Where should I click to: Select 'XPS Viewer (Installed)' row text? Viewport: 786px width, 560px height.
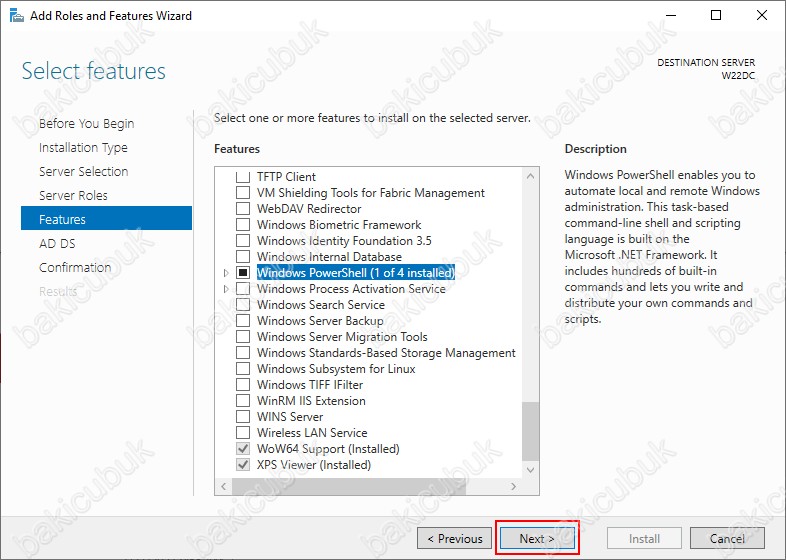click(x=314, y=465)
